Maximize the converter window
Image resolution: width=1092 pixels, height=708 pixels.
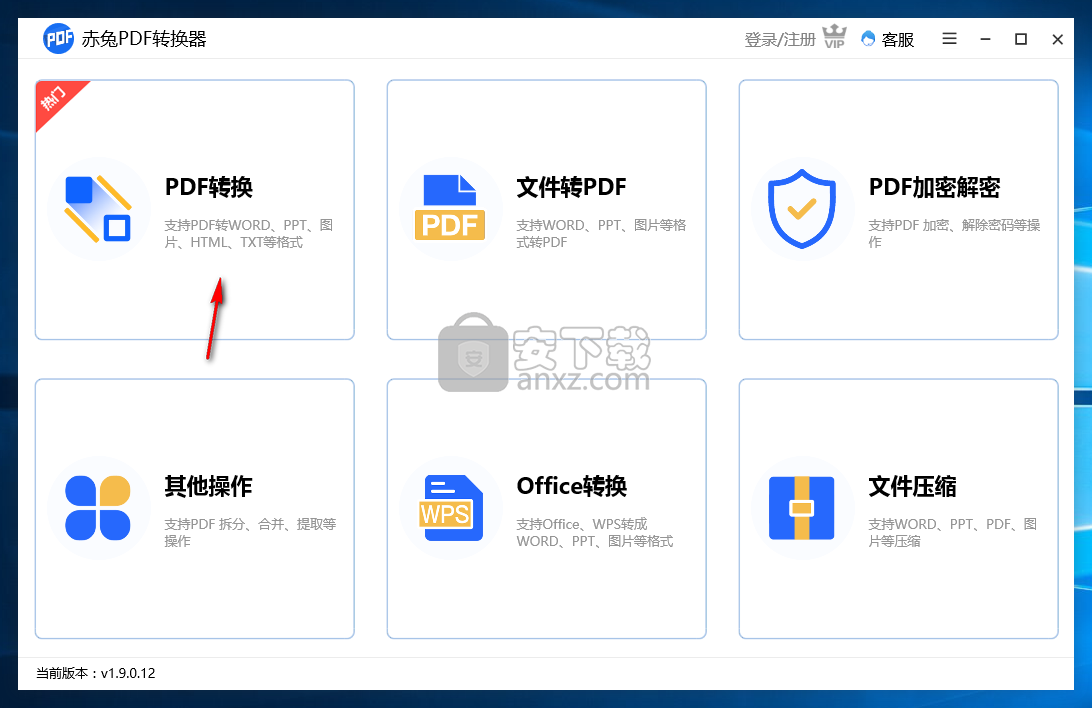(x=1021, y=39)
